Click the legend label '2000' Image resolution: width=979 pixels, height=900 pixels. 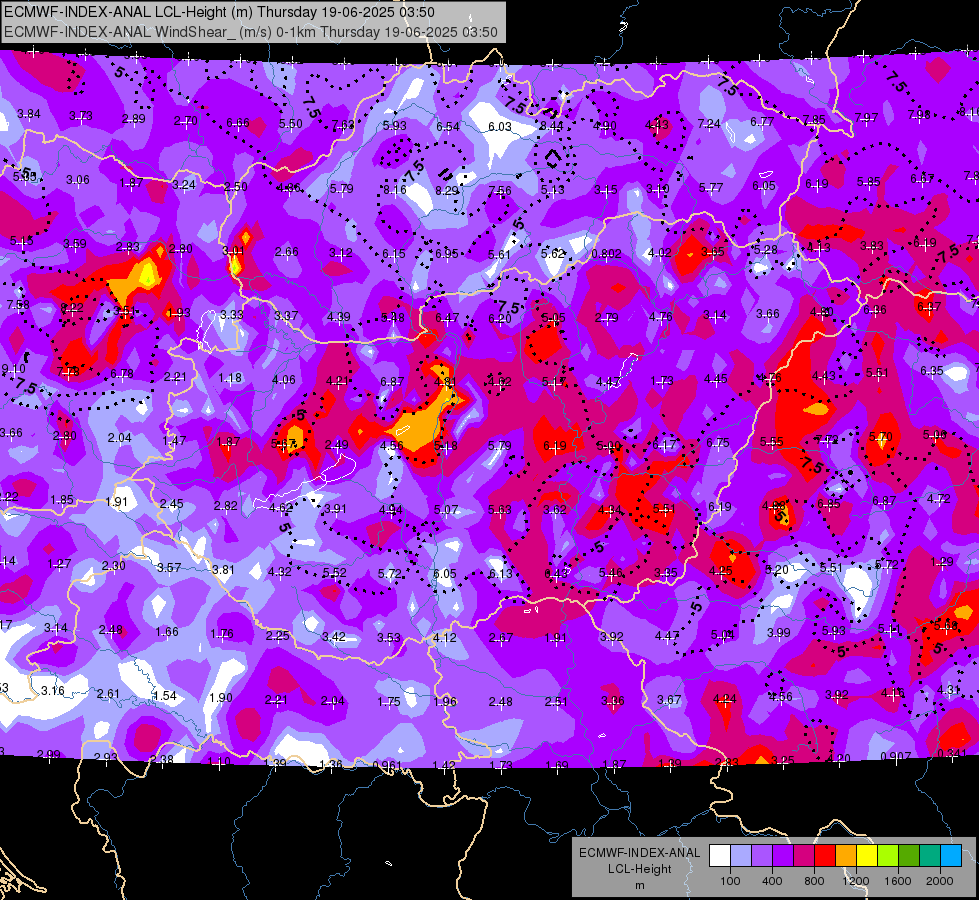[940, 881]
